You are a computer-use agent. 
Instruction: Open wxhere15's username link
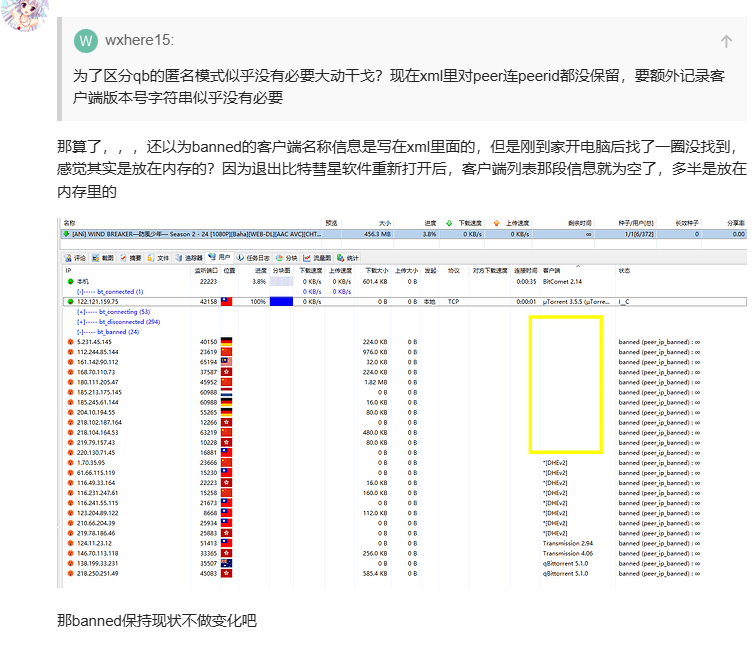(x=139, y=41)
